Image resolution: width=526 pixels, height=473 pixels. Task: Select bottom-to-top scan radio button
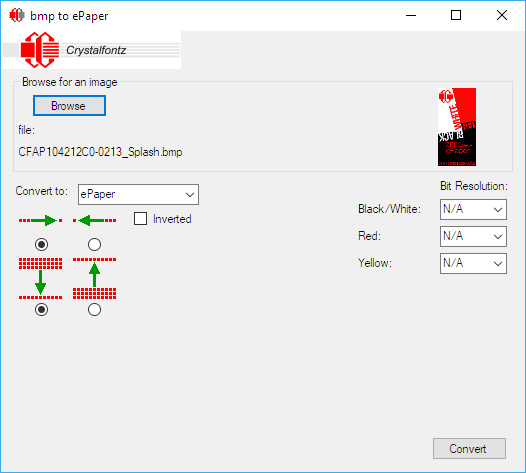coord(94,309)
